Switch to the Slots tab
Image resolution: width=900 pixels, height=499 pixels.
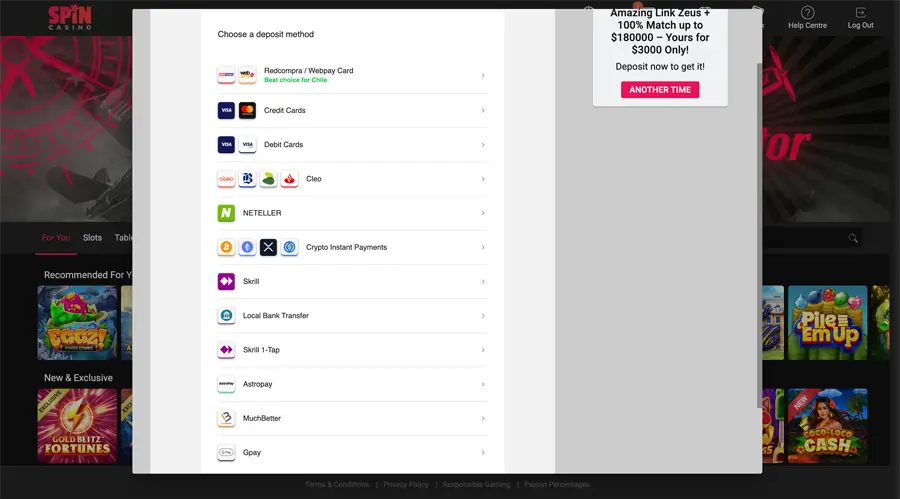(92, 238)
